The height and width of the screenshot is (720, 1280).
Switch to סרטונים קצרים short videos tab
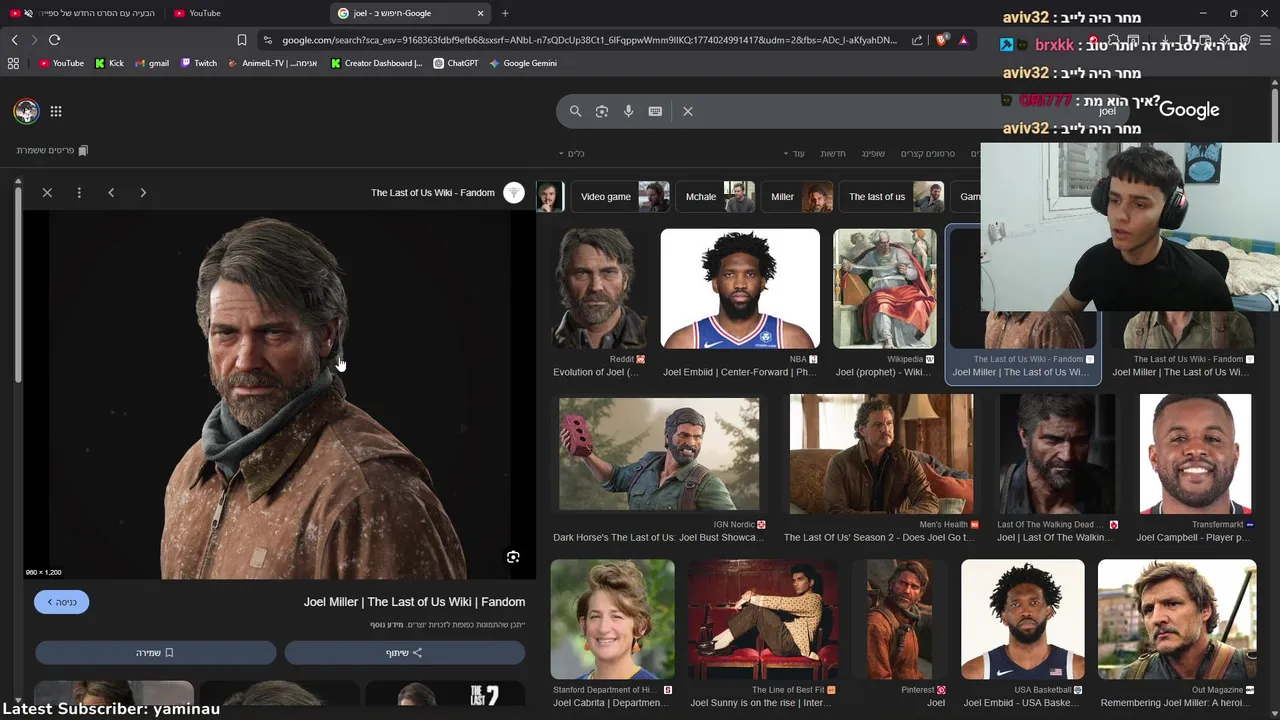tap(928, 153)
